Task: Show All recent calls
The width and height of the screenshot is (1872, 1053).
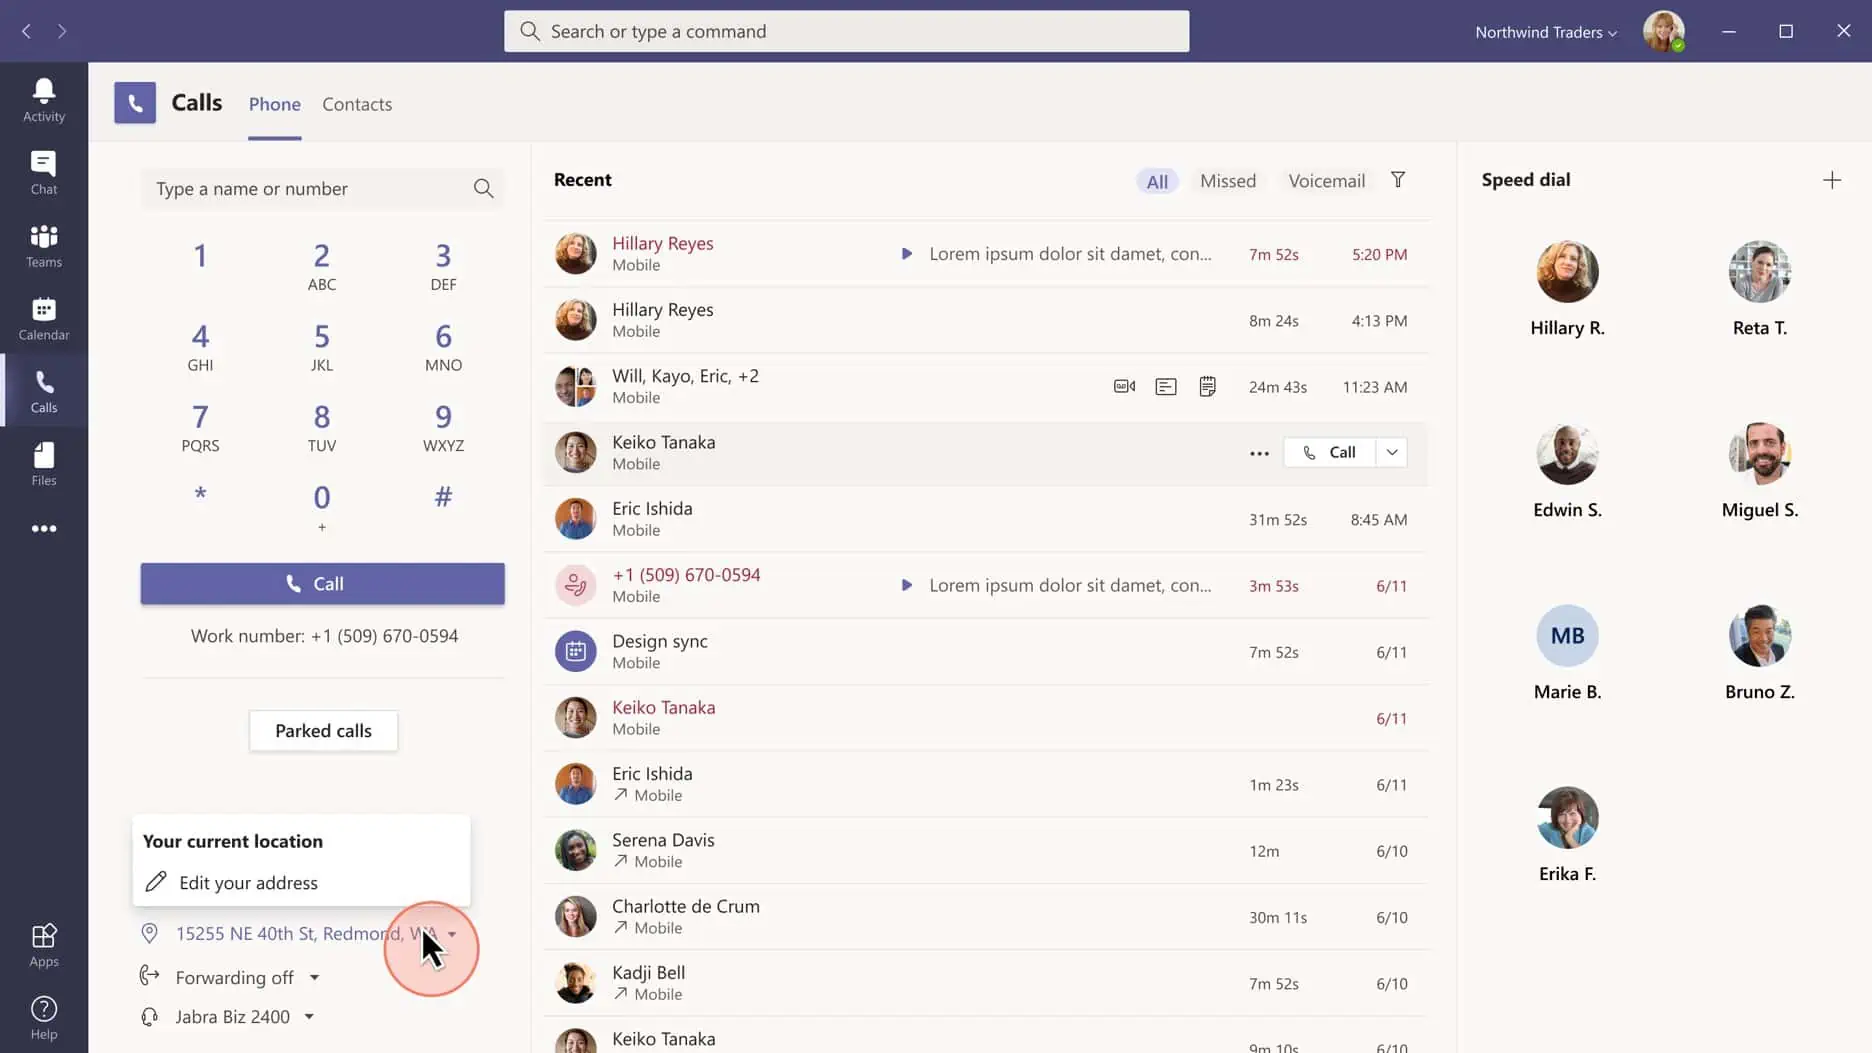Action: 1157,181
